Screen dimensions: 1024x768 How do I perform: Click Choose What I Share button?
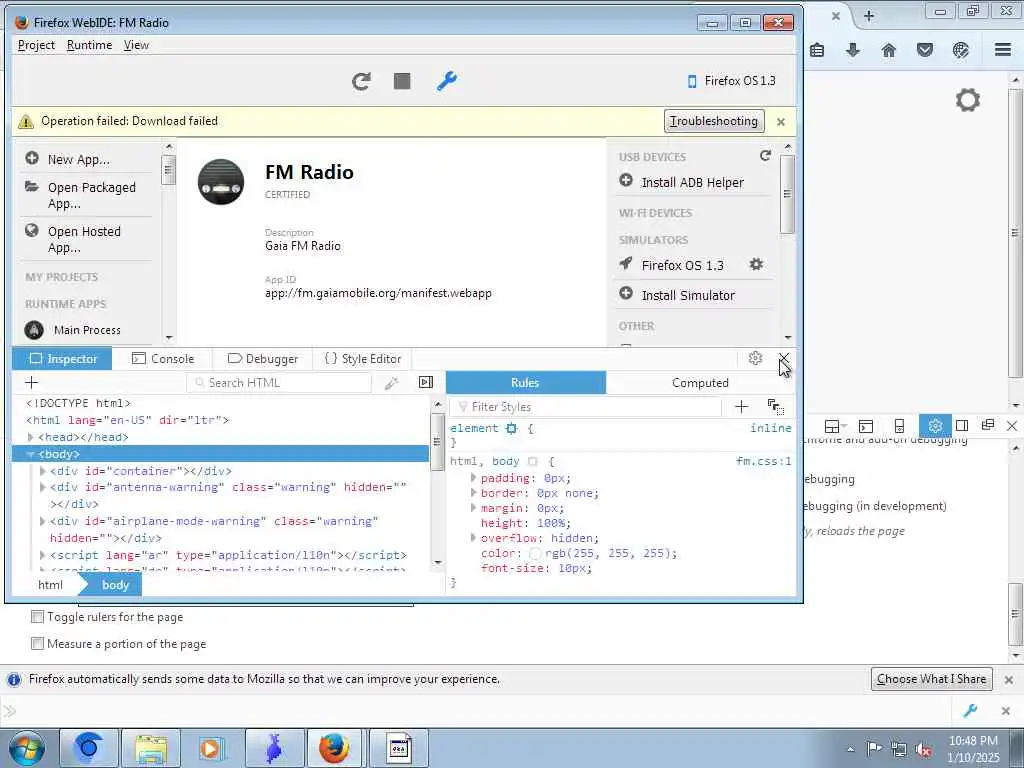(x=931, y=679)
